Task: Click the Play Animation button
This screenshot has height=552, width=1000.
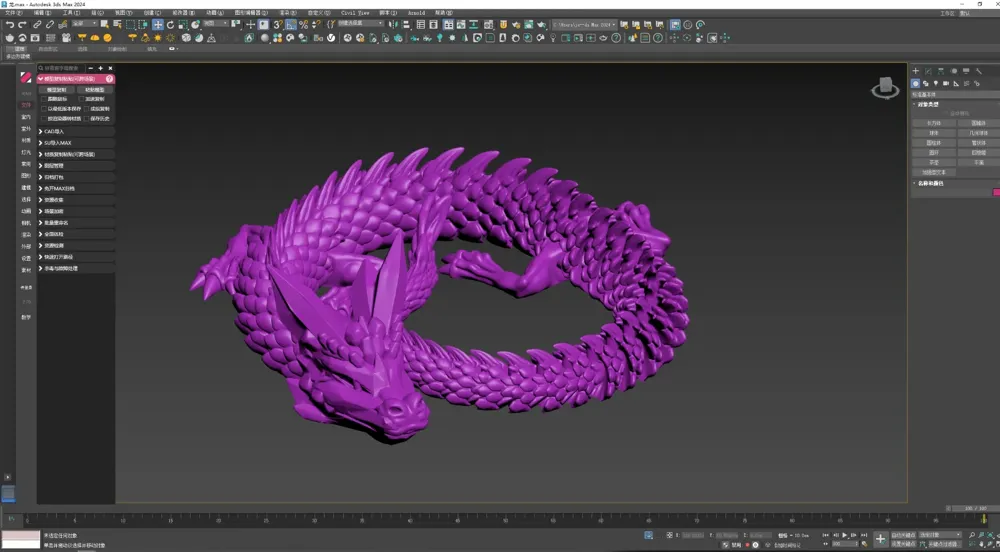Action: click(844, 535)
